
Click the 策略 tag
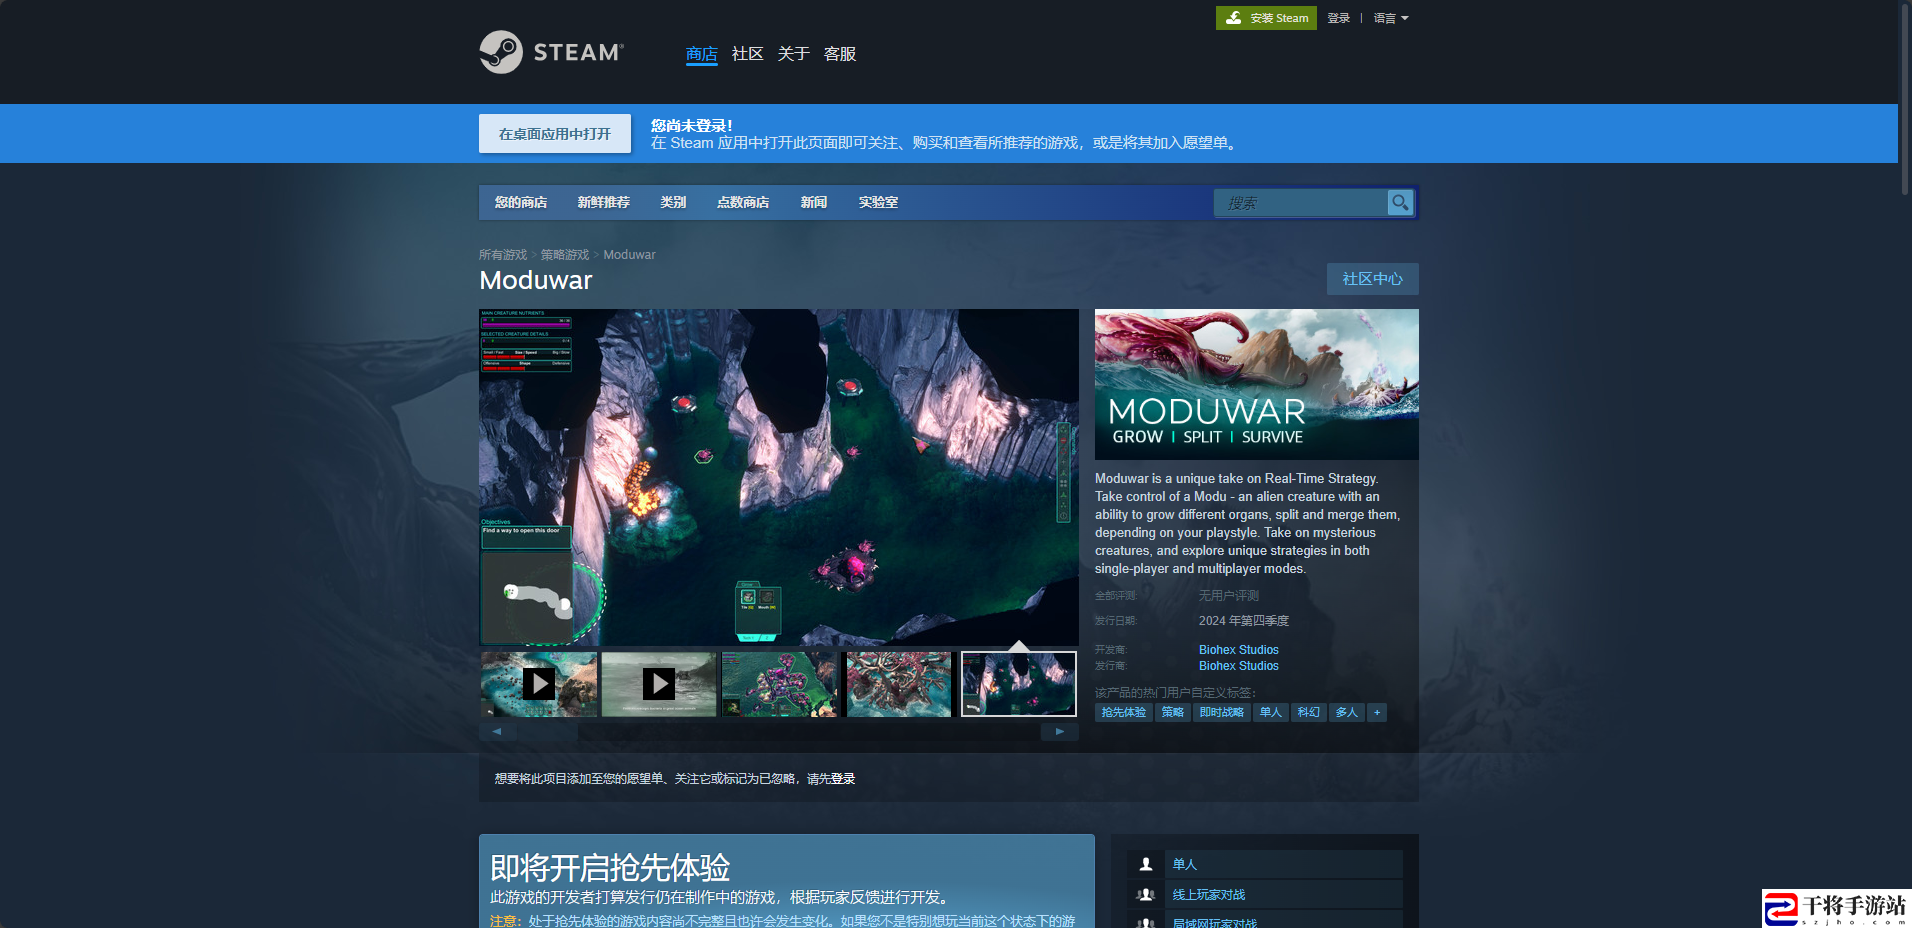click(x=1173, y=712)
